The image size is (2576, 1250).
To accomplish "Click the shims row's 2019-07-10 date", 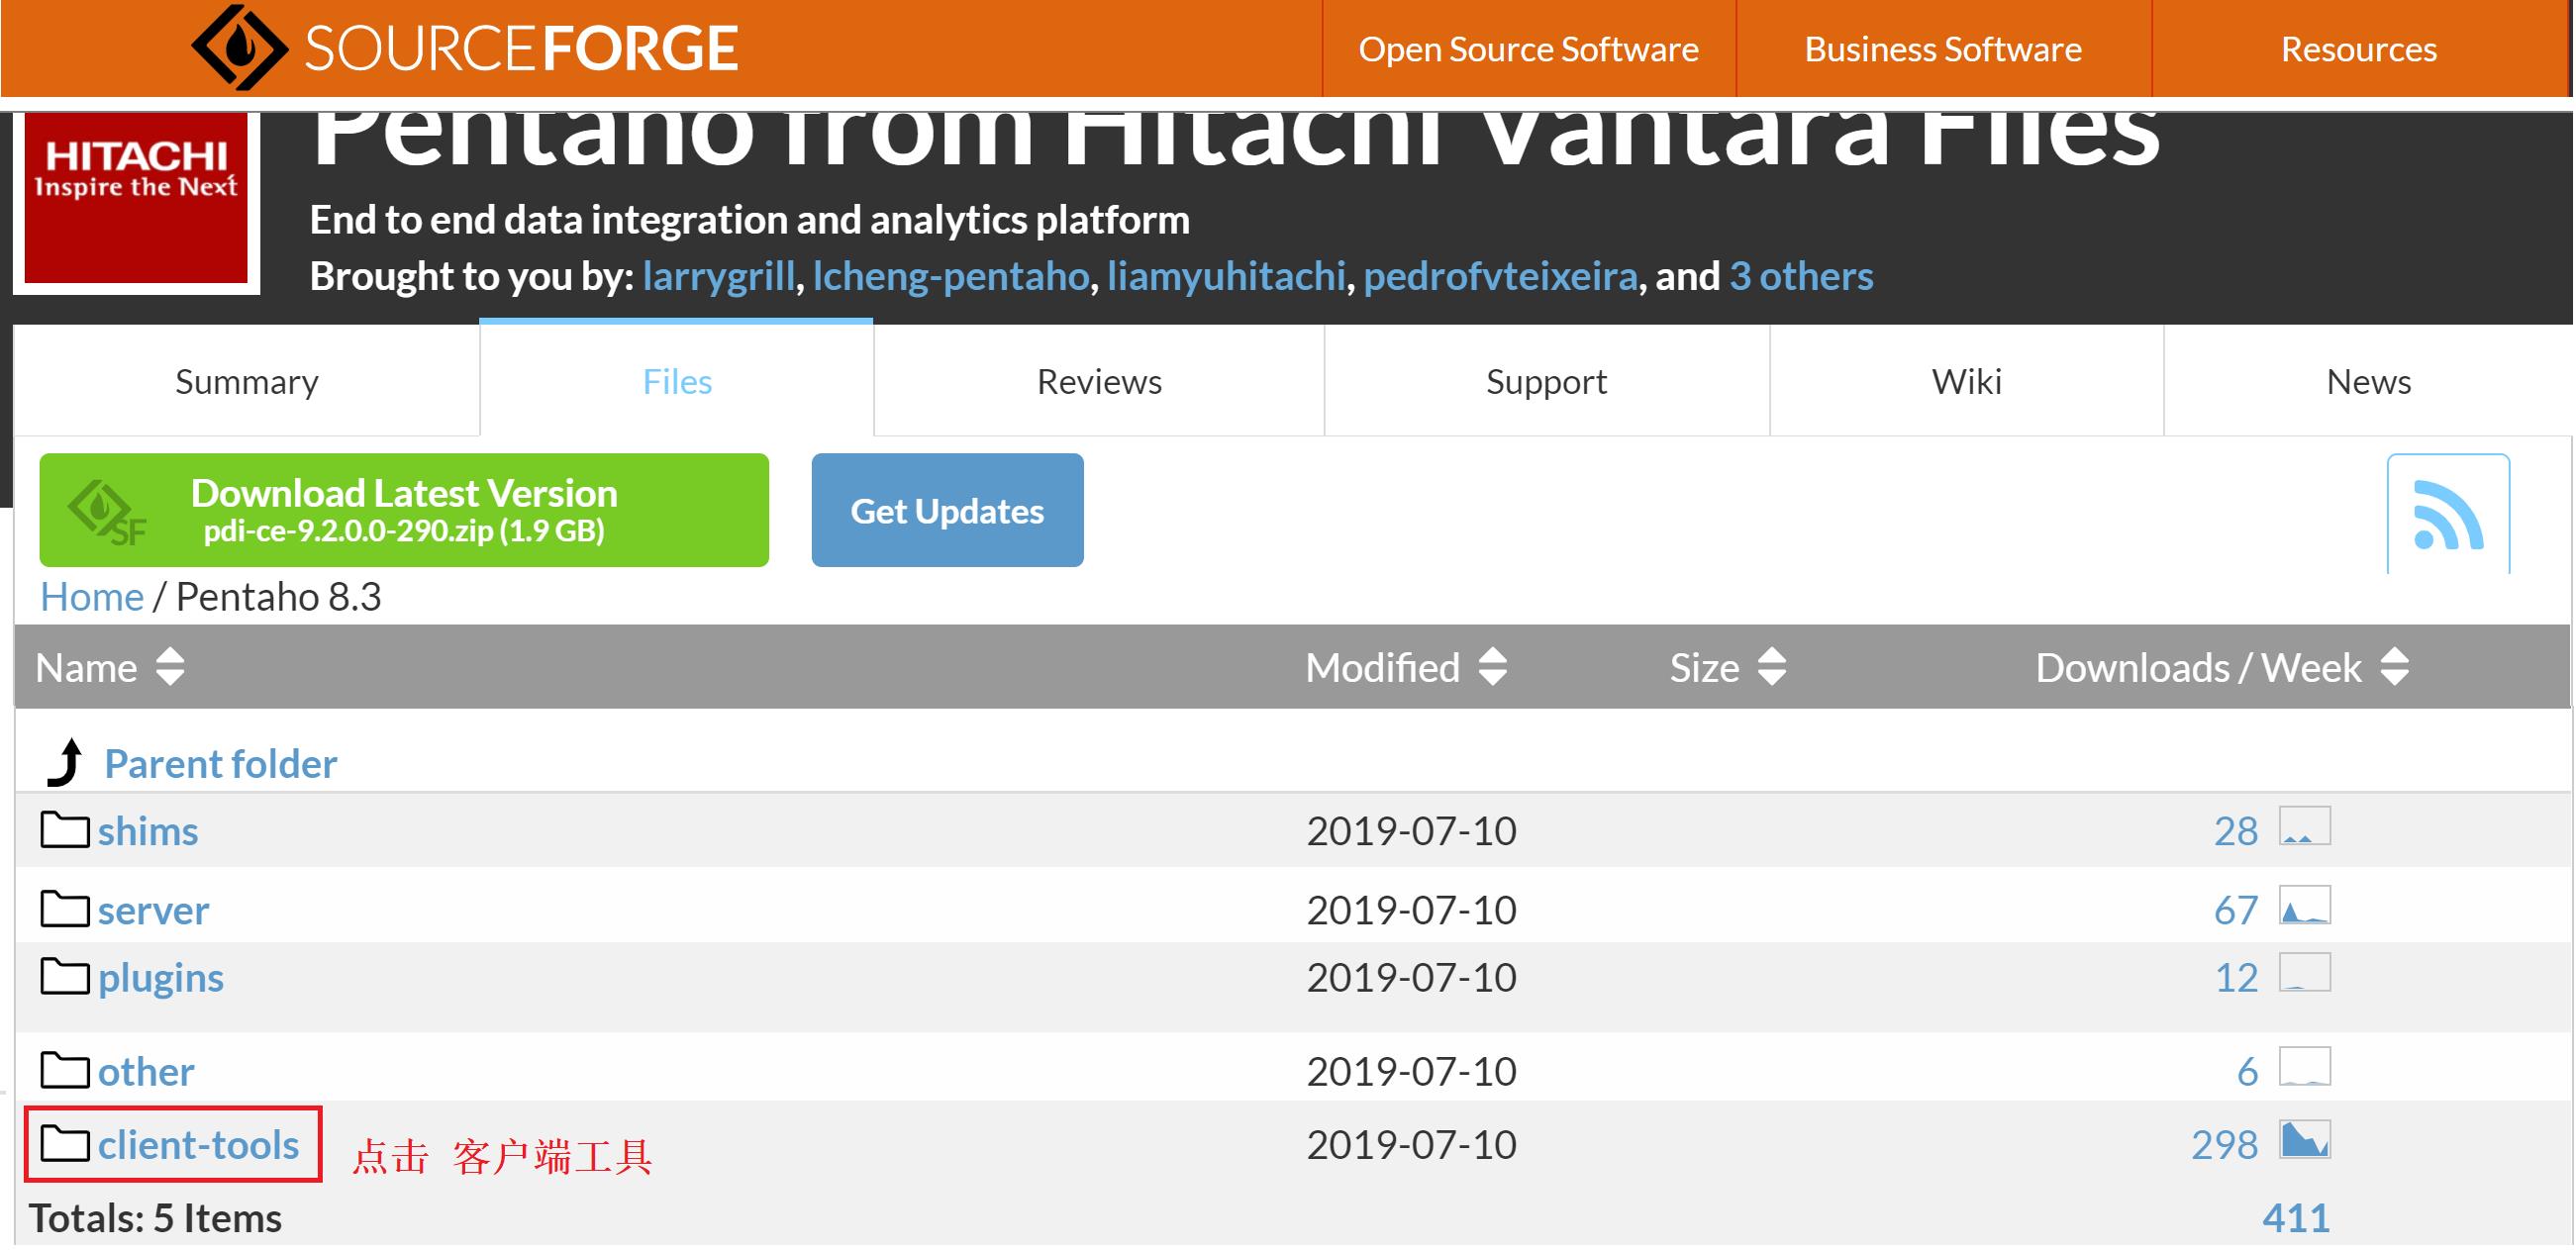I will pos(1411,831).
